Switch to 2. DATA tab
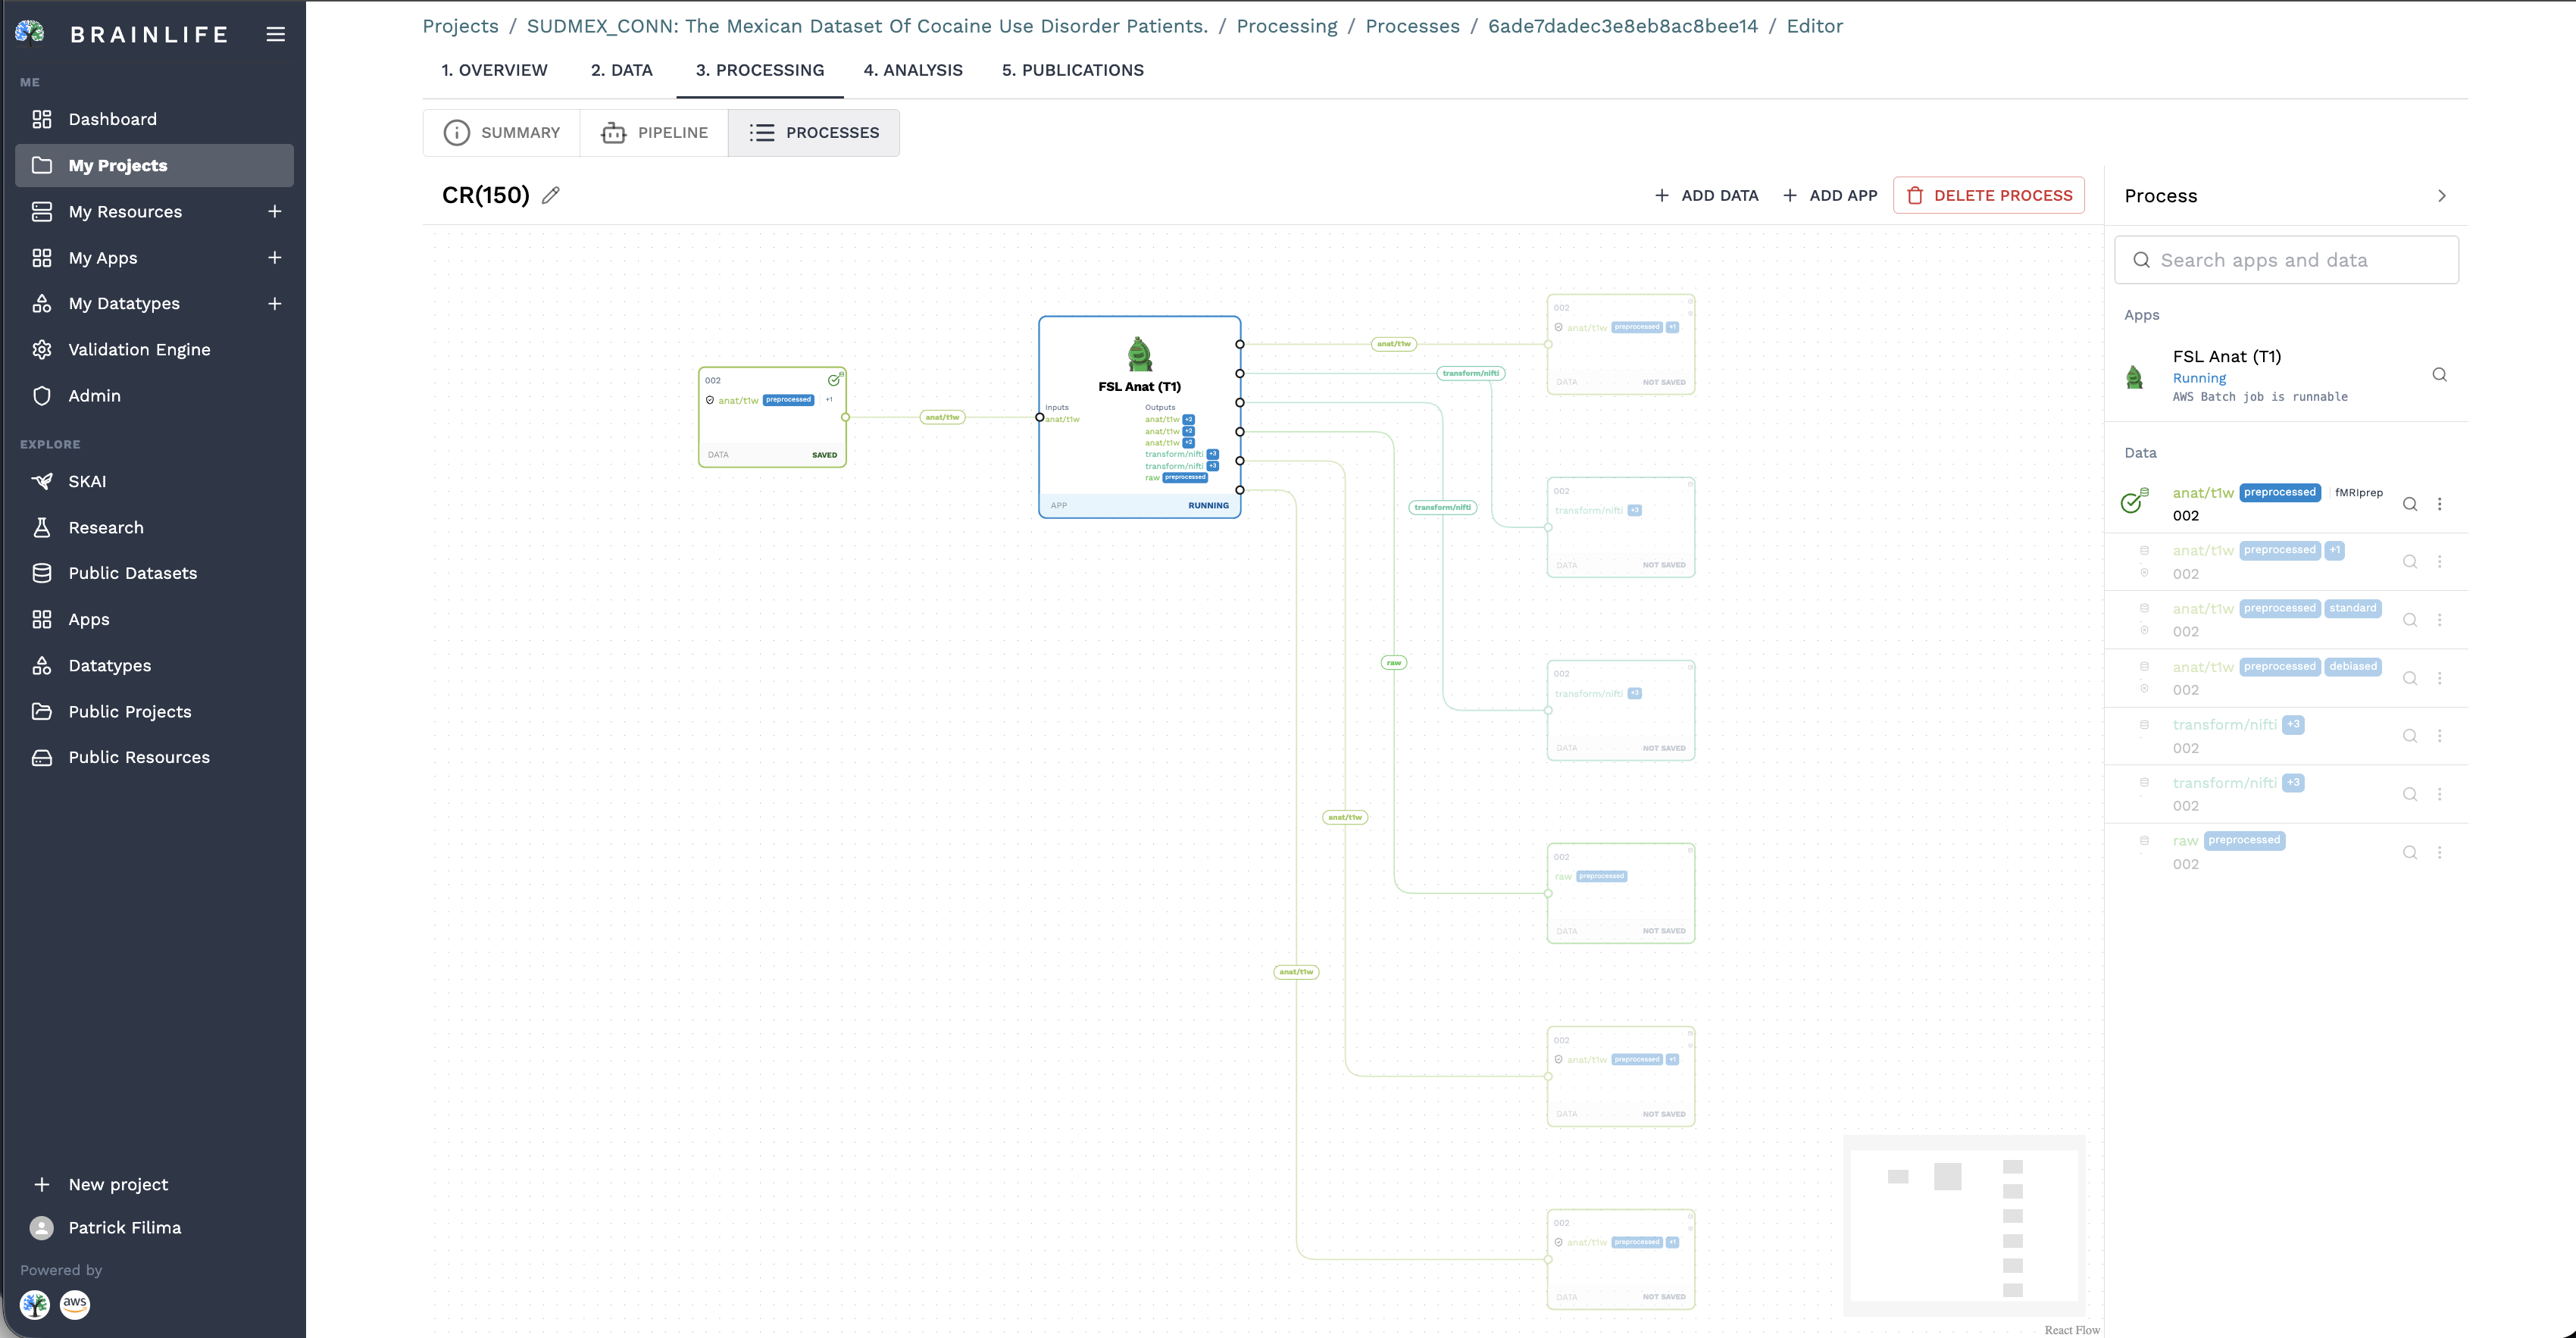 621,70
